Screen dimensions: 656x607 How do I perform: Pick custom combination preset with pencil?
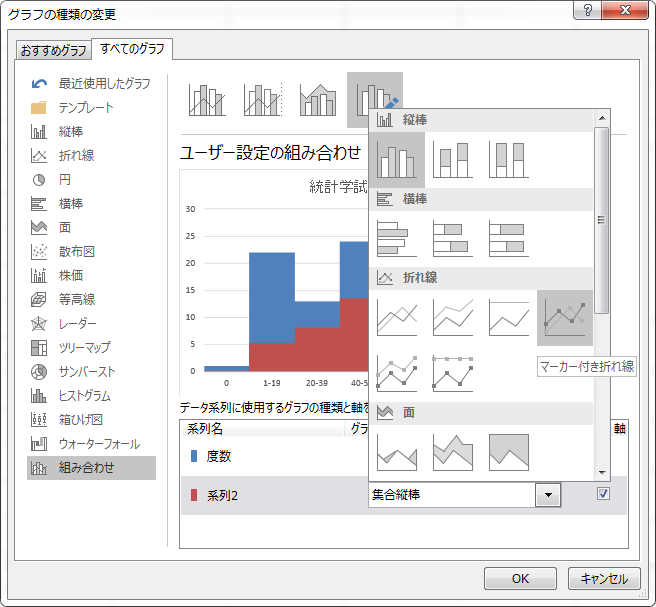click(375, 100)
